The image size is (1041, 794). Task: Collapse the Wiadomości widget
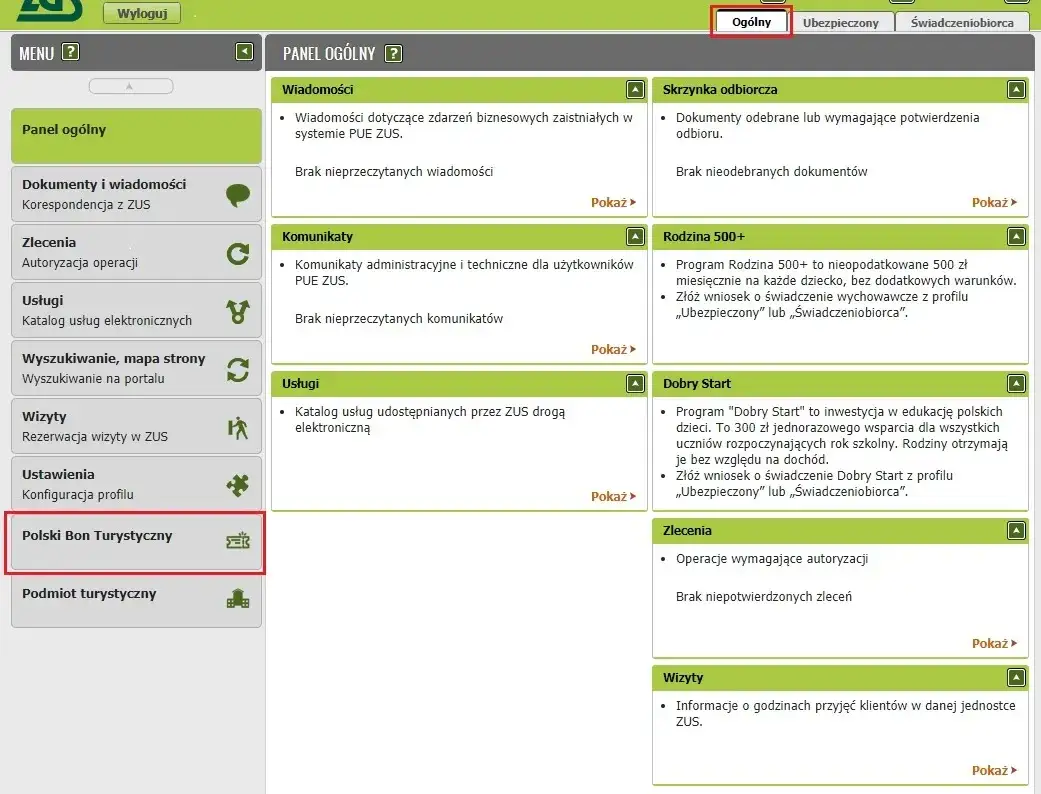tap(635, 90)
